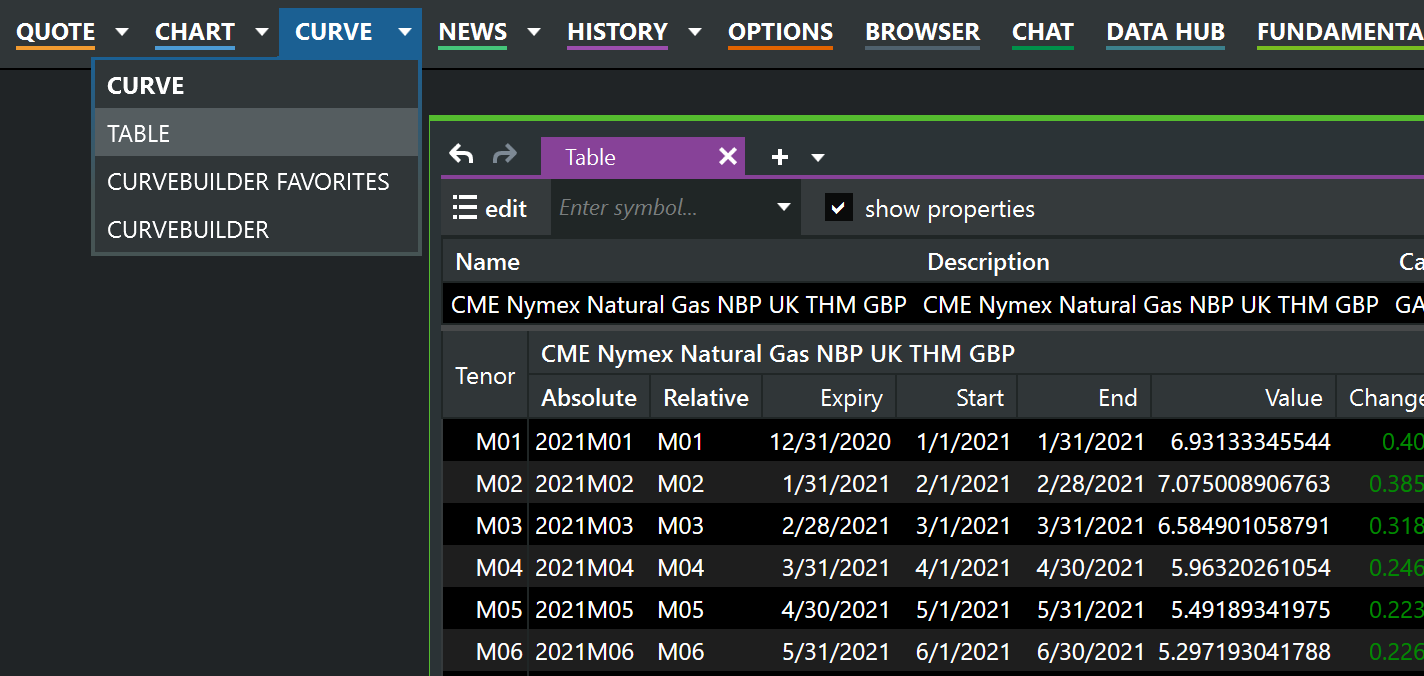Click end date 6/30/2021

click(1091, 652)
